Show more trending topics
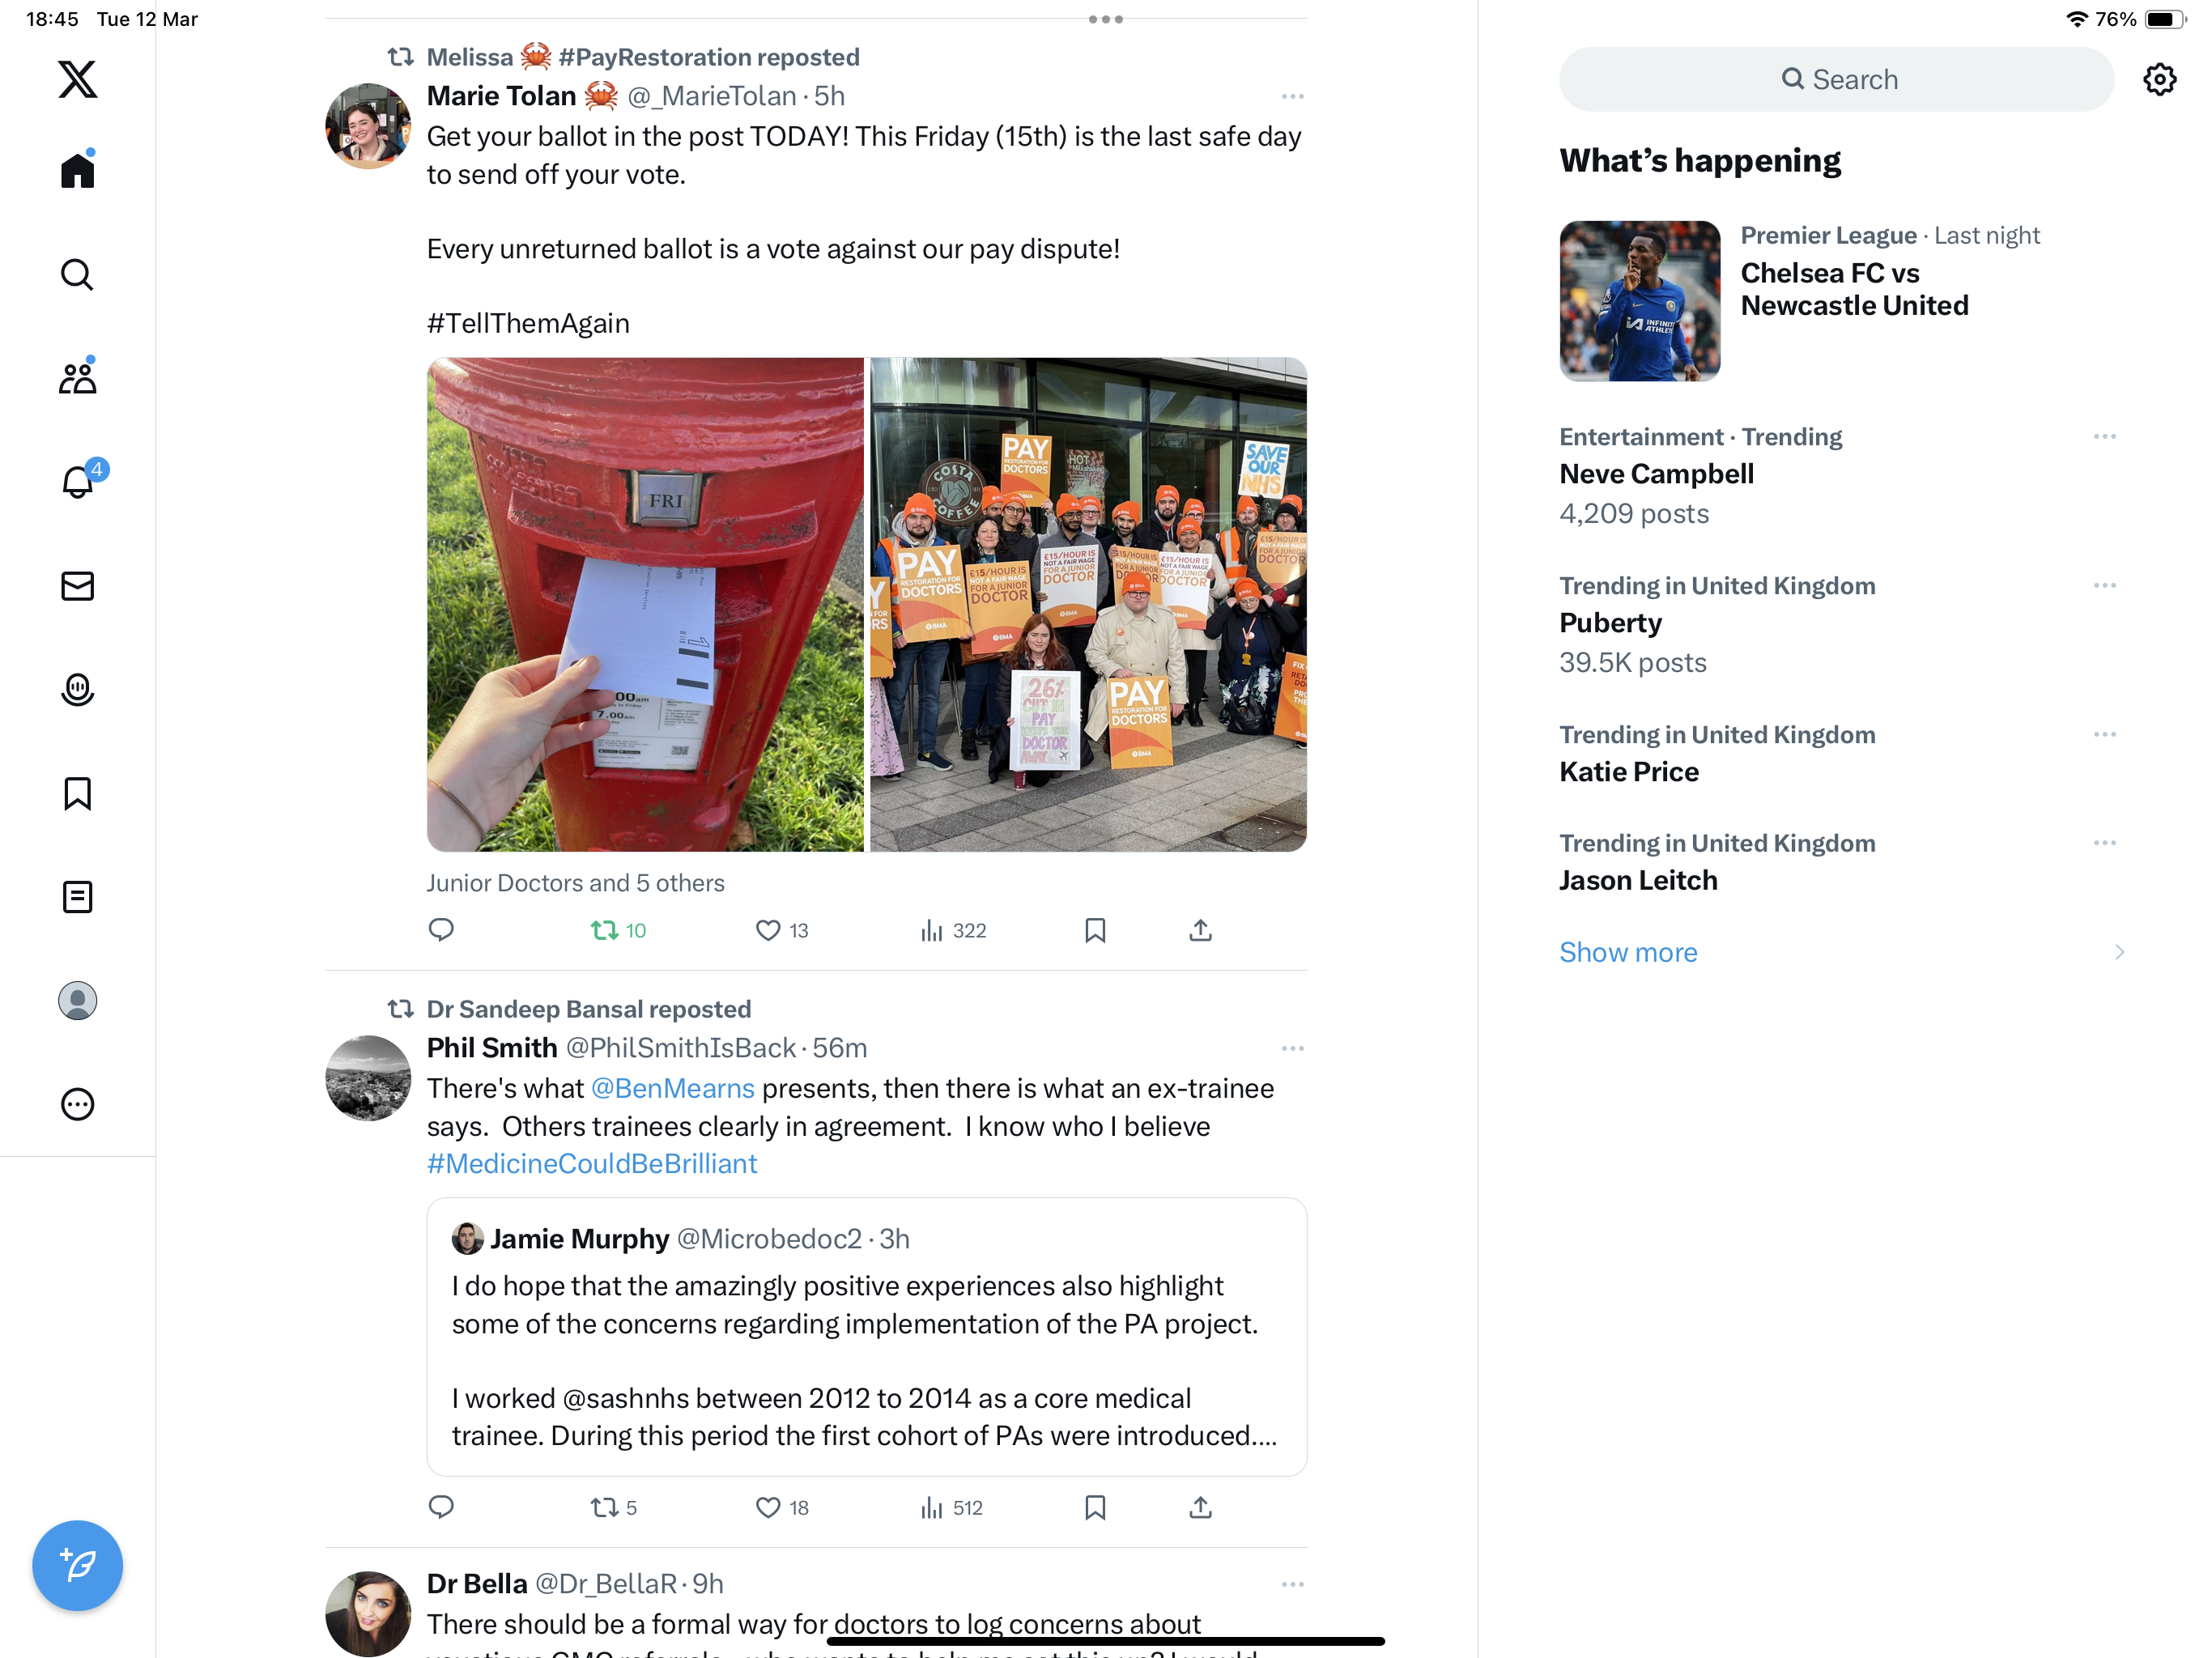The height and width of the screenshot is (1658, 2212). [x=1628, y=952]
